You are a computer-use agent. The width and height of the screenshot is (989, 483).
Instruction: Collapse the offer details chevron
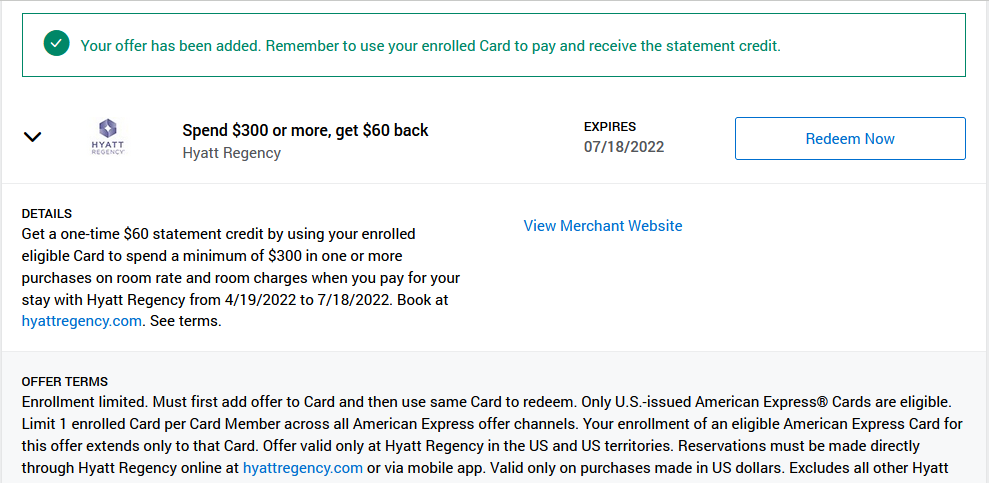(32, 136)
